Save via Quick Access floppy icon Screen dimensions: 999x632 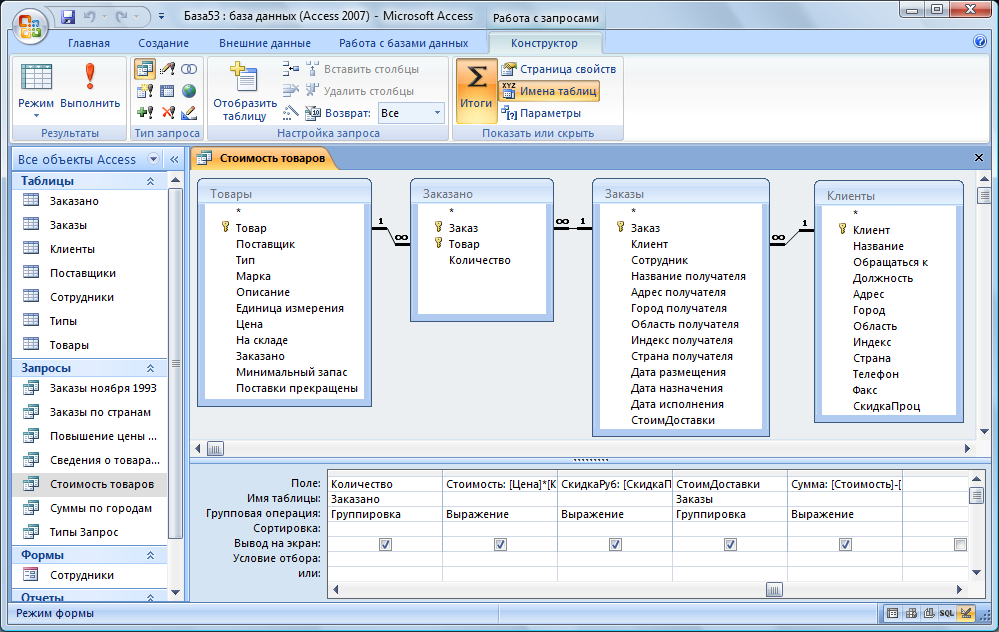[x=68, y=17]
